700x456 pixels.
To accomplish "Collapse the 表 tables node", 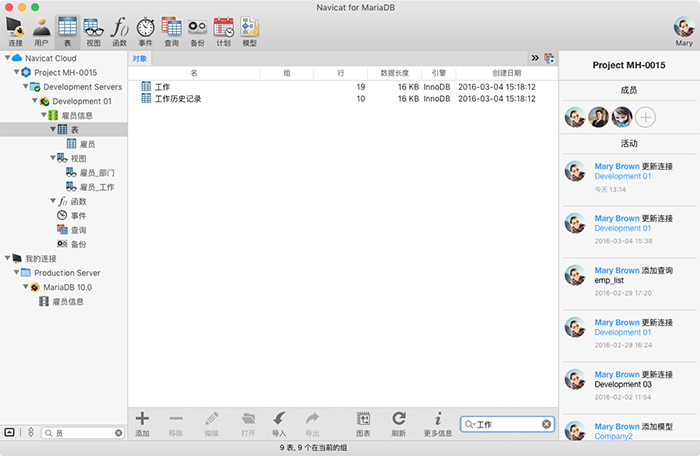I will (53, 129).
